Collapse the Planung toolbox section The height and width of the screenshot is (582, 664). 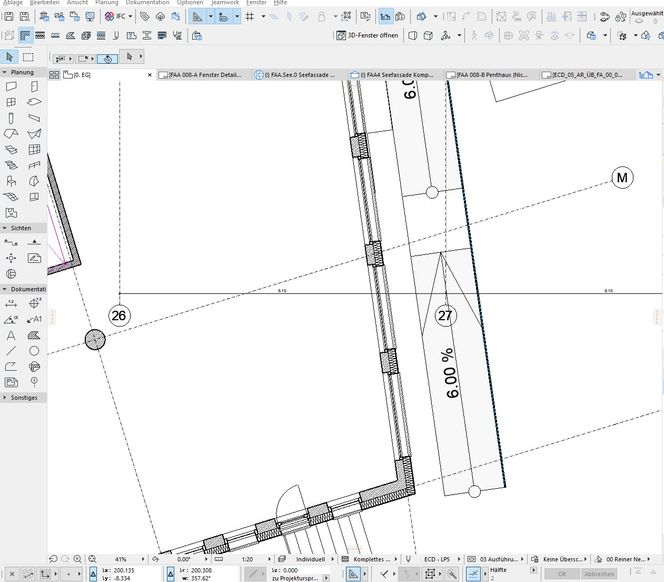click(x=5, y=72)
